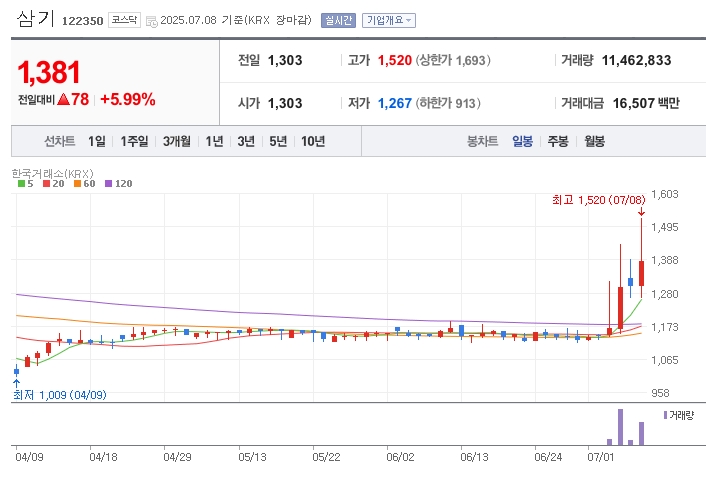Click the 05/13 date axis label
Image resolution: width=706 pixels, height=498 pixels.
pos(252,457)
